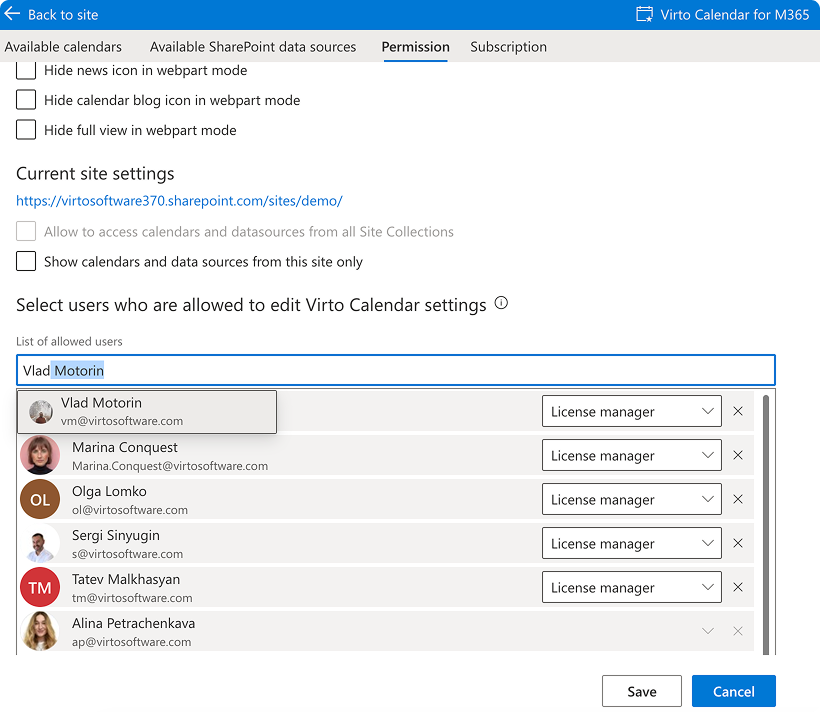
Task: Remove Olga Lomko using her X icon
Action: point(737,499)
